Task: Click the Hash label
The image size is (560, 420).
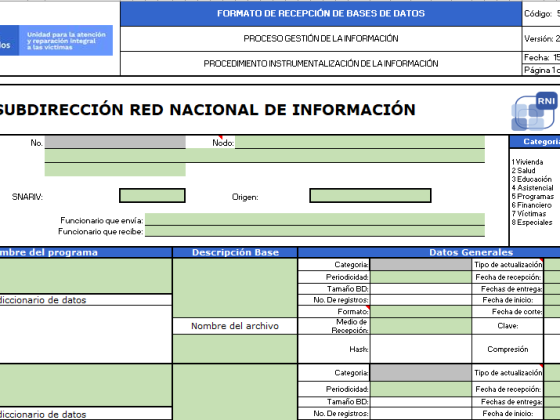Action: pyautogui.click(x=358, y=349)
